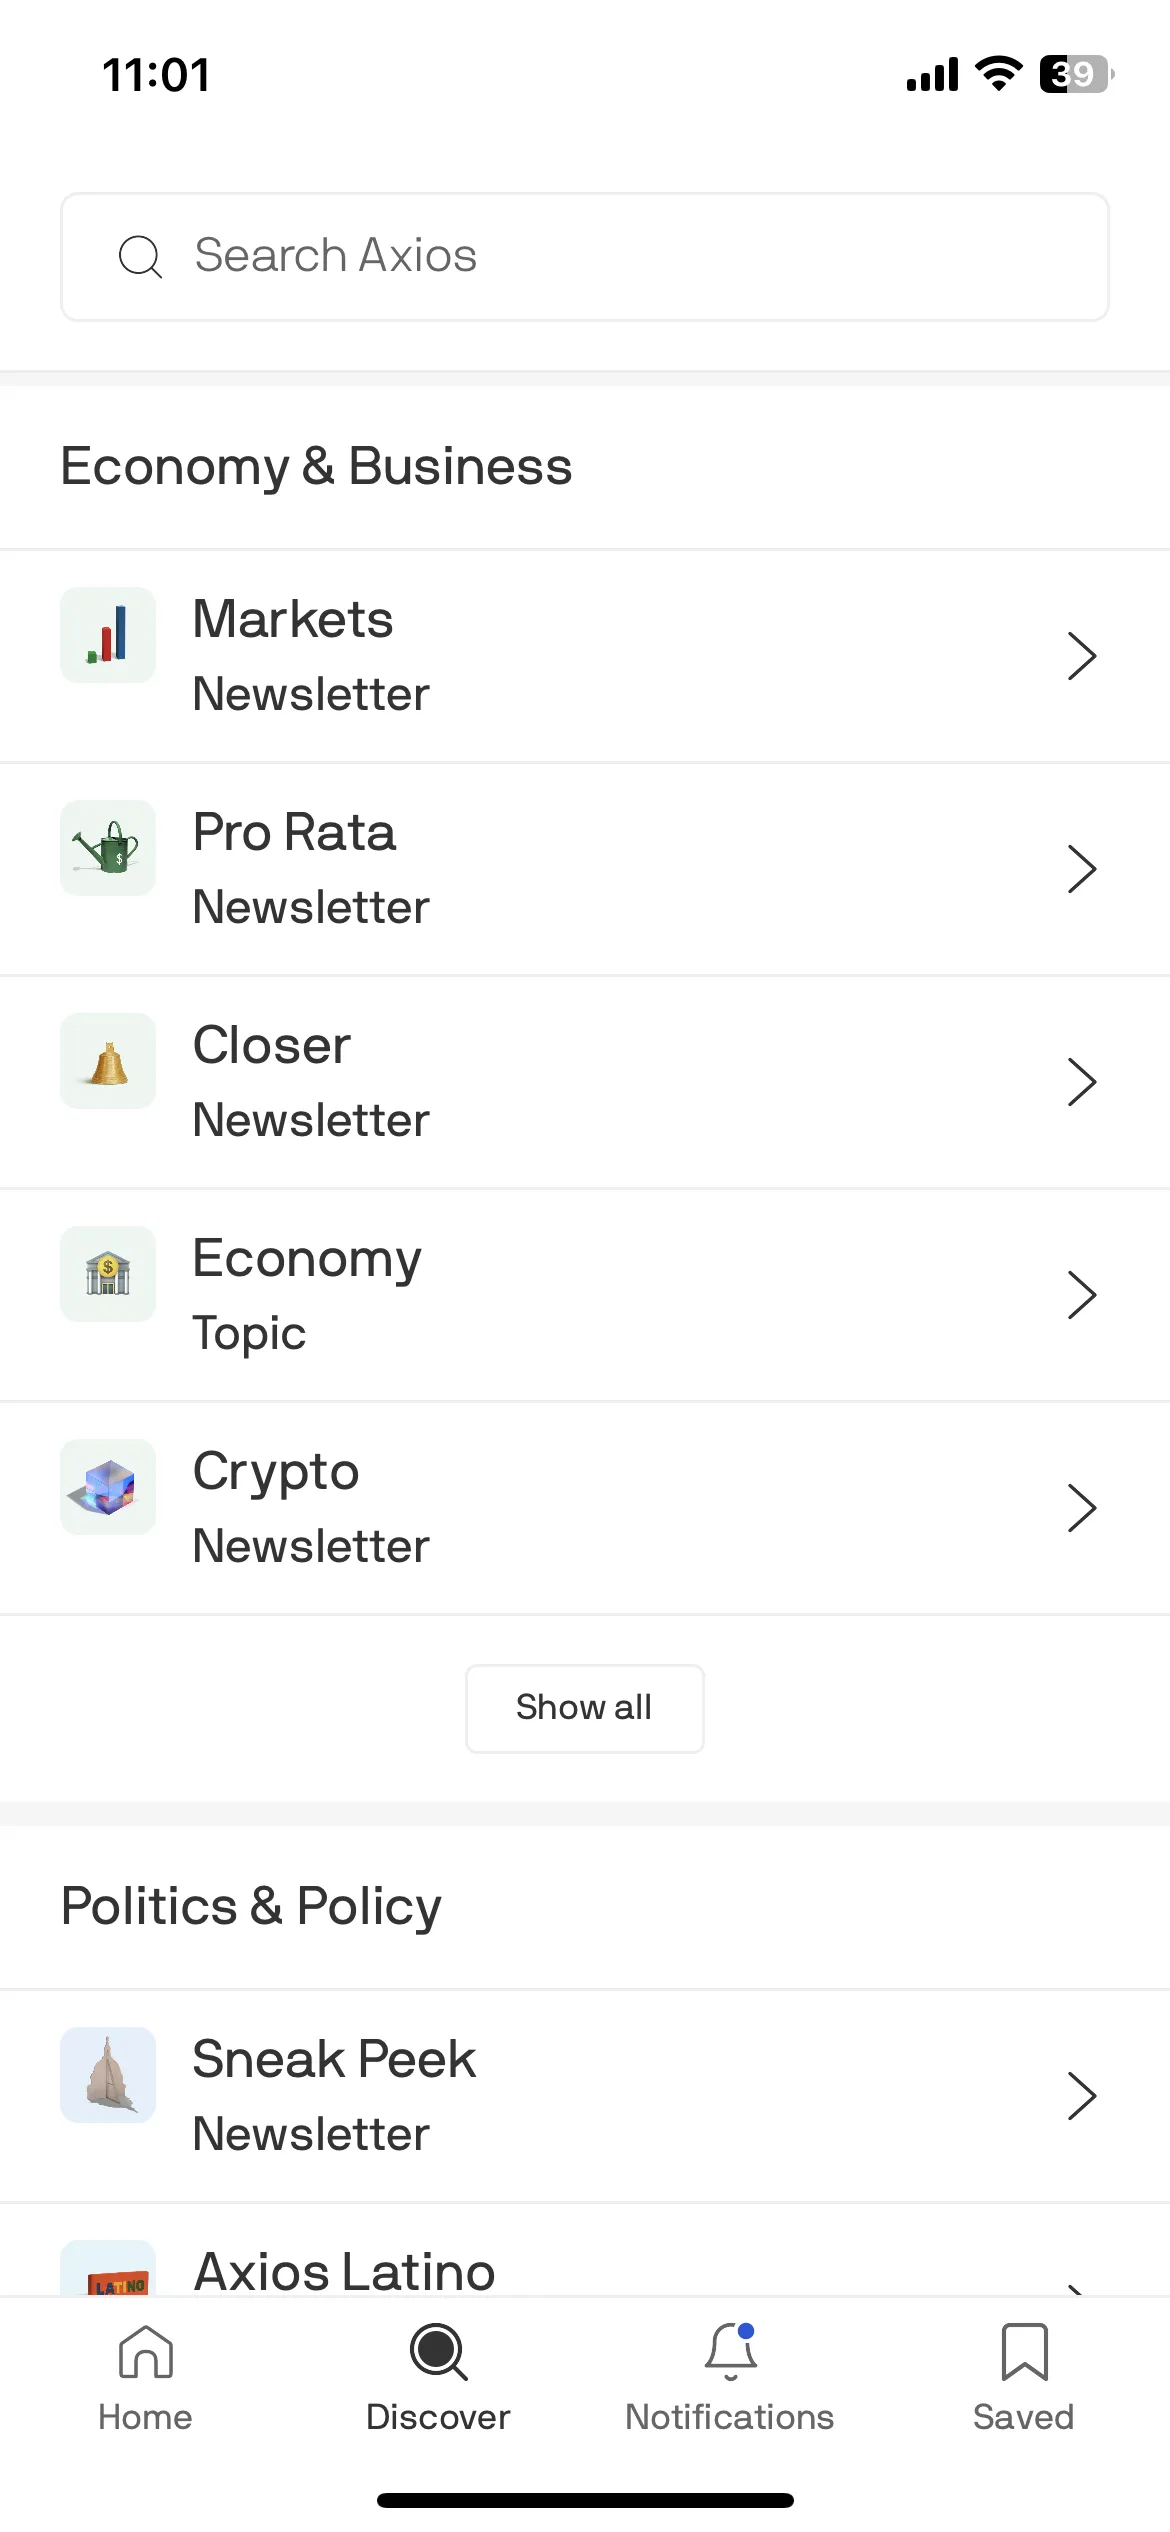Tap the Markets bar chart icon
The image size is (1170, 2532).
(x=108, y=635)
